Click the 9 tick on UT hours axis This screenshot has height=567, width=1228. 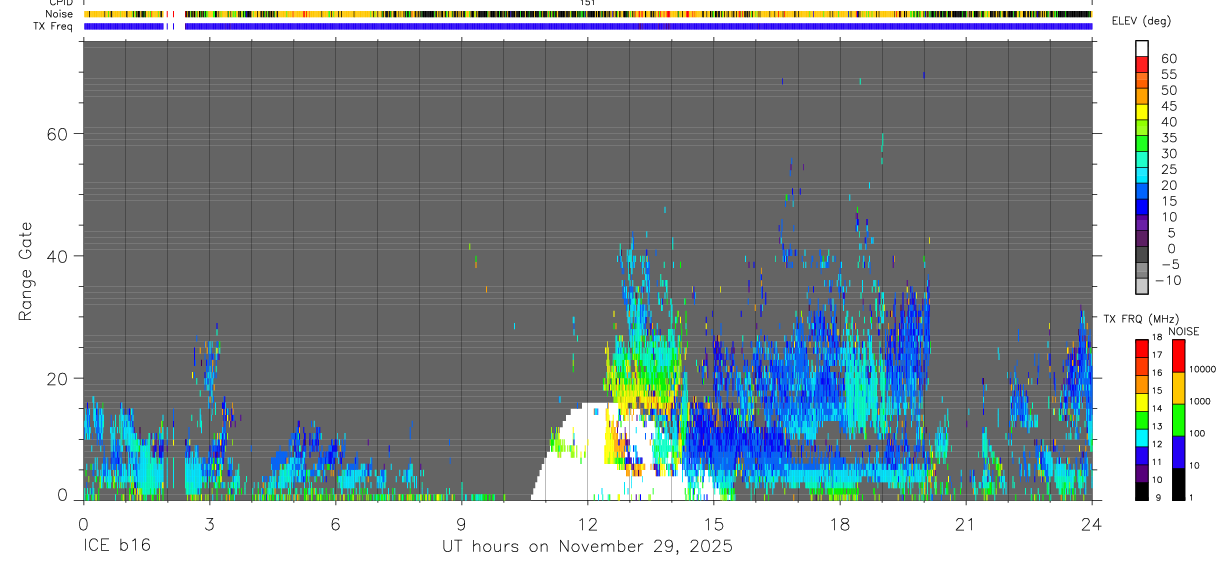[461, 523]
